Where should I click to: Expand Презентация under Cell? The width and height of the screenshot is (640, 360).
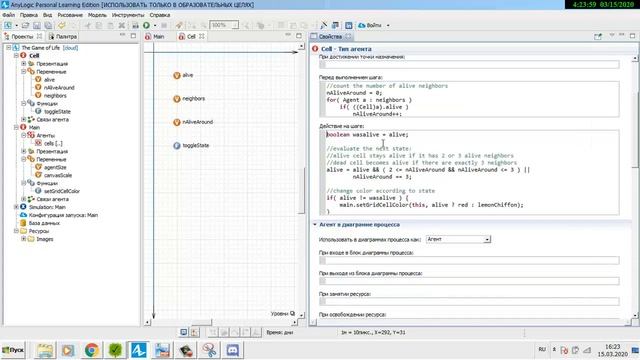(24, 64)
